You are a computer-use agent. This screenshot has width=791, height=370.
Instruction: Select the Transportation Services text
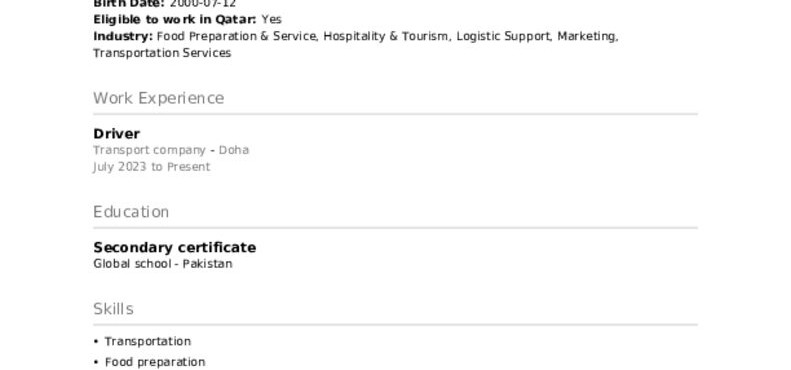[x=162, y=53]
